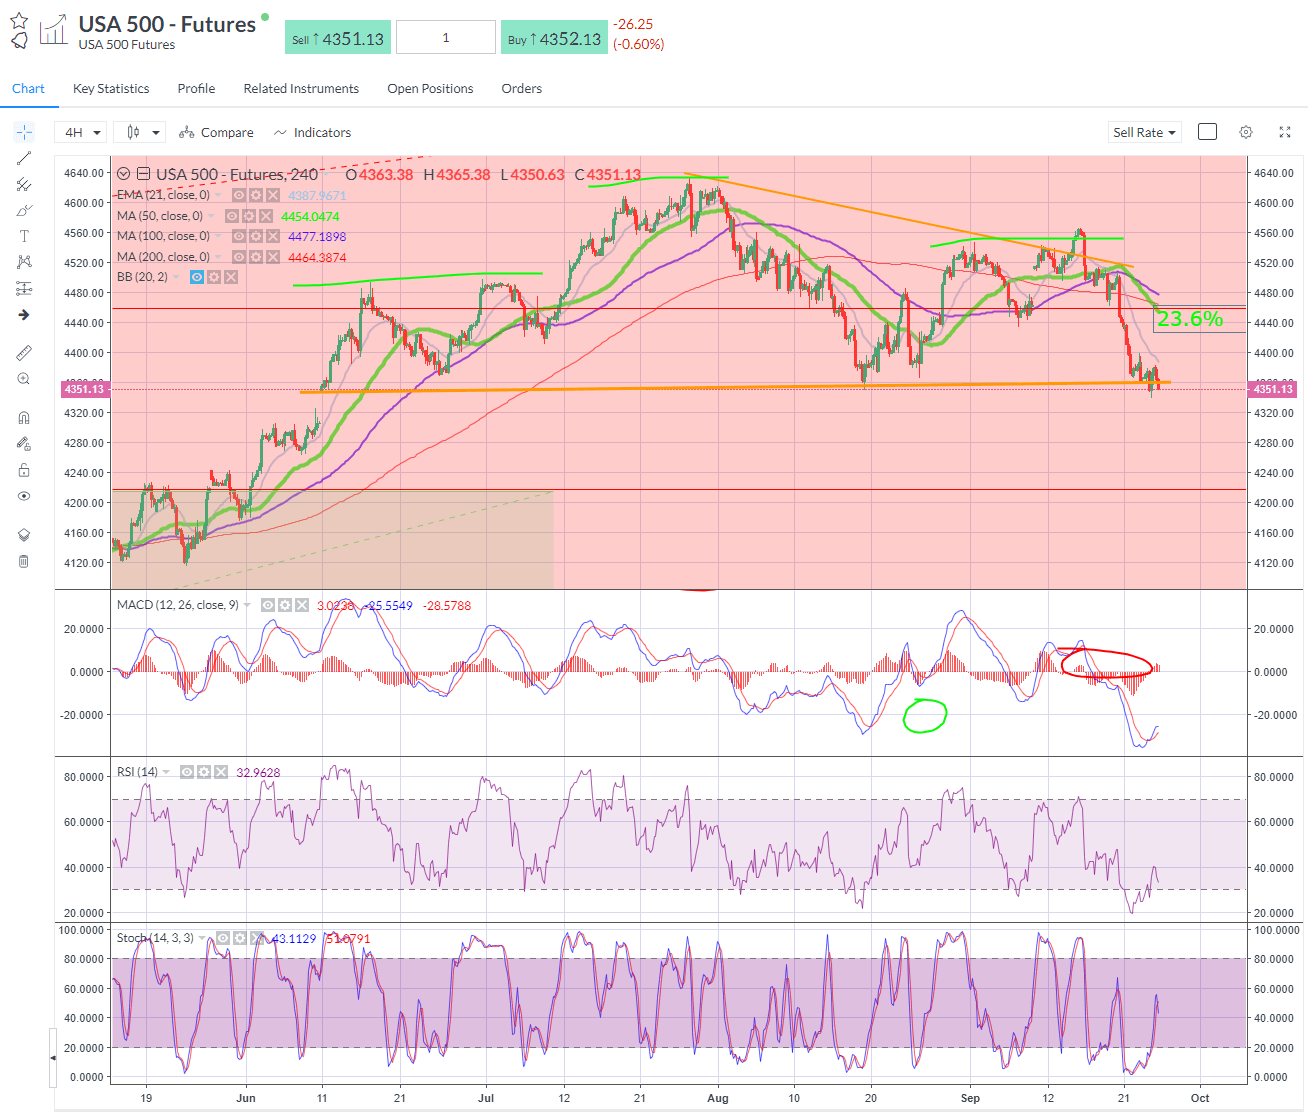Click the order quantity input field
The width and height of the screenshot is (1314, 1112).
pos(445,36)
